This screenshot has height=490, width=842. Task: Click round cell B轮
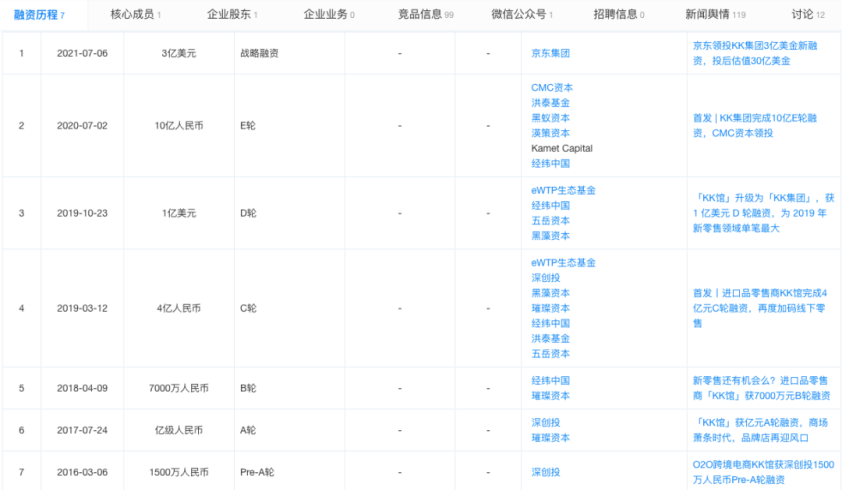(x=248, y=388)
